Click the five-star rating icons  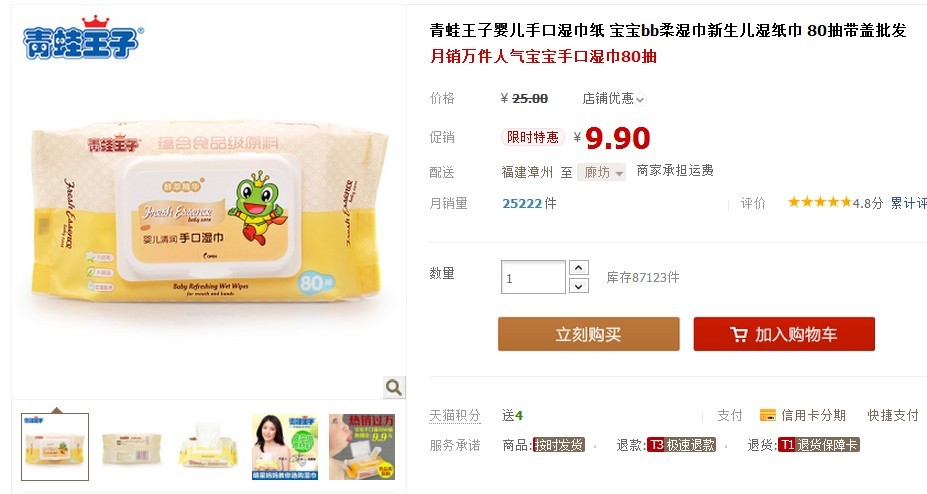pyautogui.click(x=819, y=203)
